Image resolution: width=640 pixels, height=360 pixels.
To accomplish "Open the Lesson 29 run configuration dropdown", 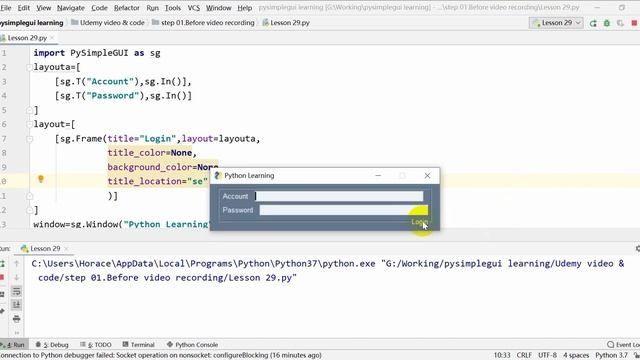I will (x=556, y=23).
